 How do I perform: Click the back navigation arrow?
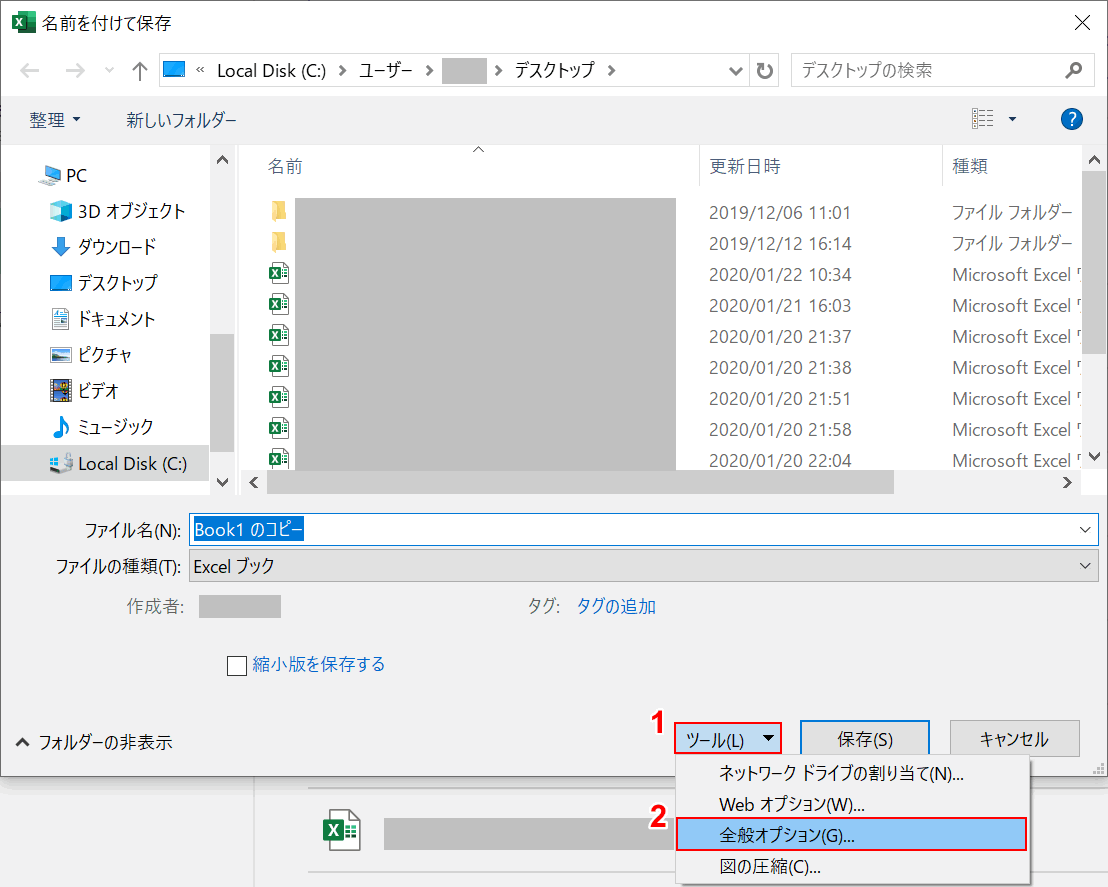[29, 70]
